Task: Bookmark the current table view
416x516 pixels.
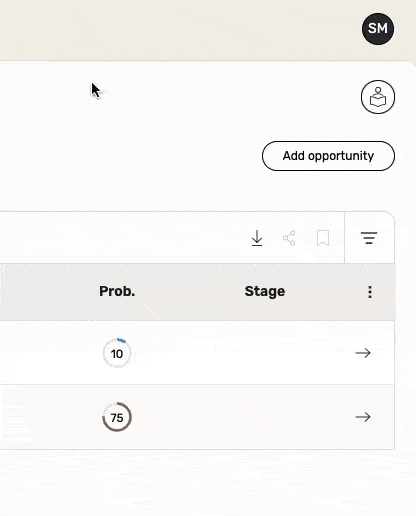Action: pos(323,238)
